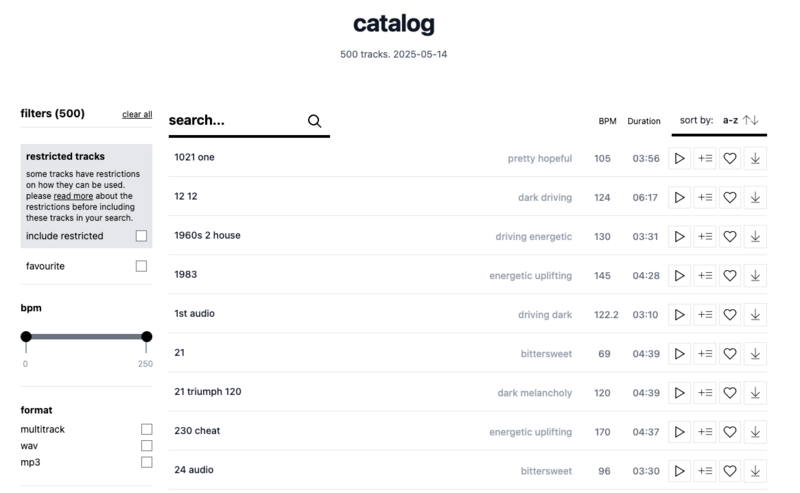Favourite the track "1960s 2 house"
Image resolution: width=800 pixels, height=493 pixels.
730,236
